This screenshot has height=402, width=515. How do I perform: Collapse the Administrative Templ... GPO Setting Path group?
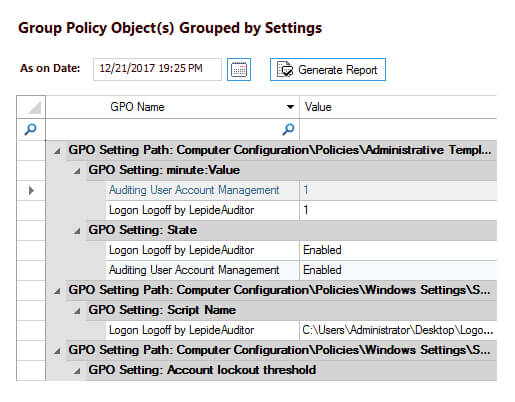coord(57,151)
